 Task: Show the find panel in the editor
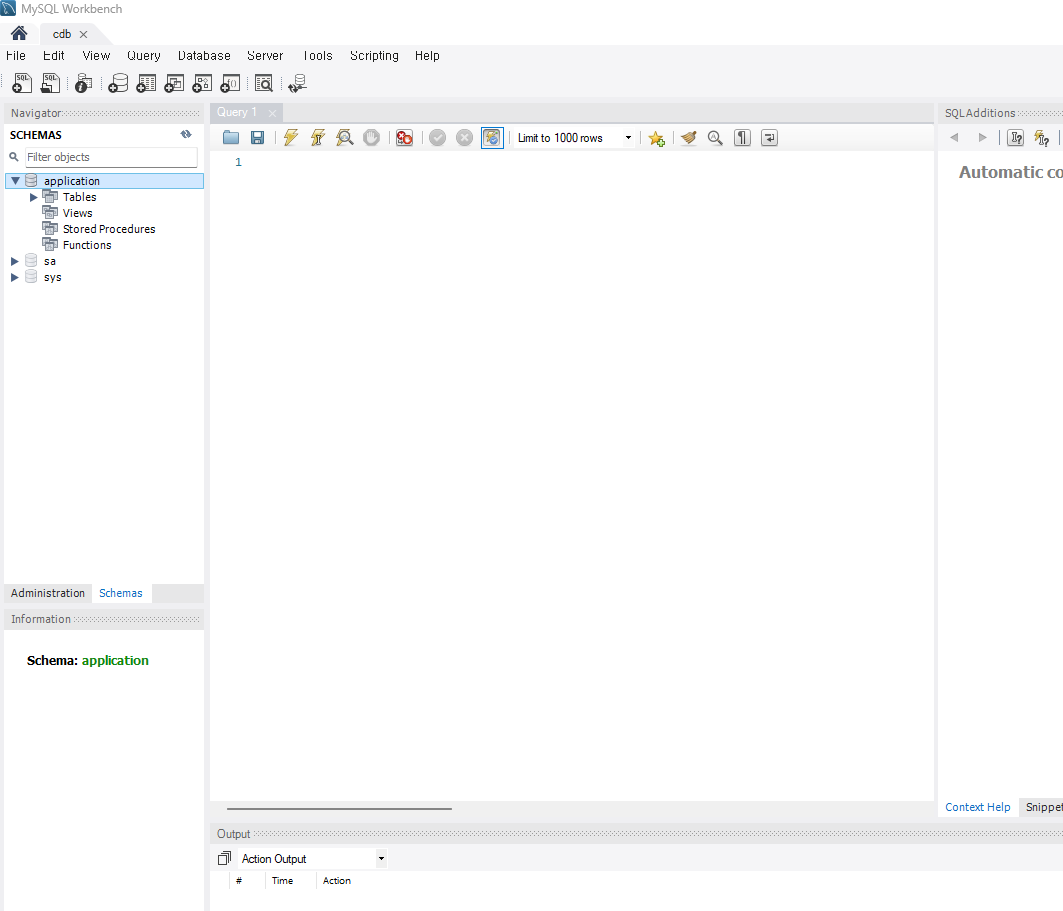[715, 138]
